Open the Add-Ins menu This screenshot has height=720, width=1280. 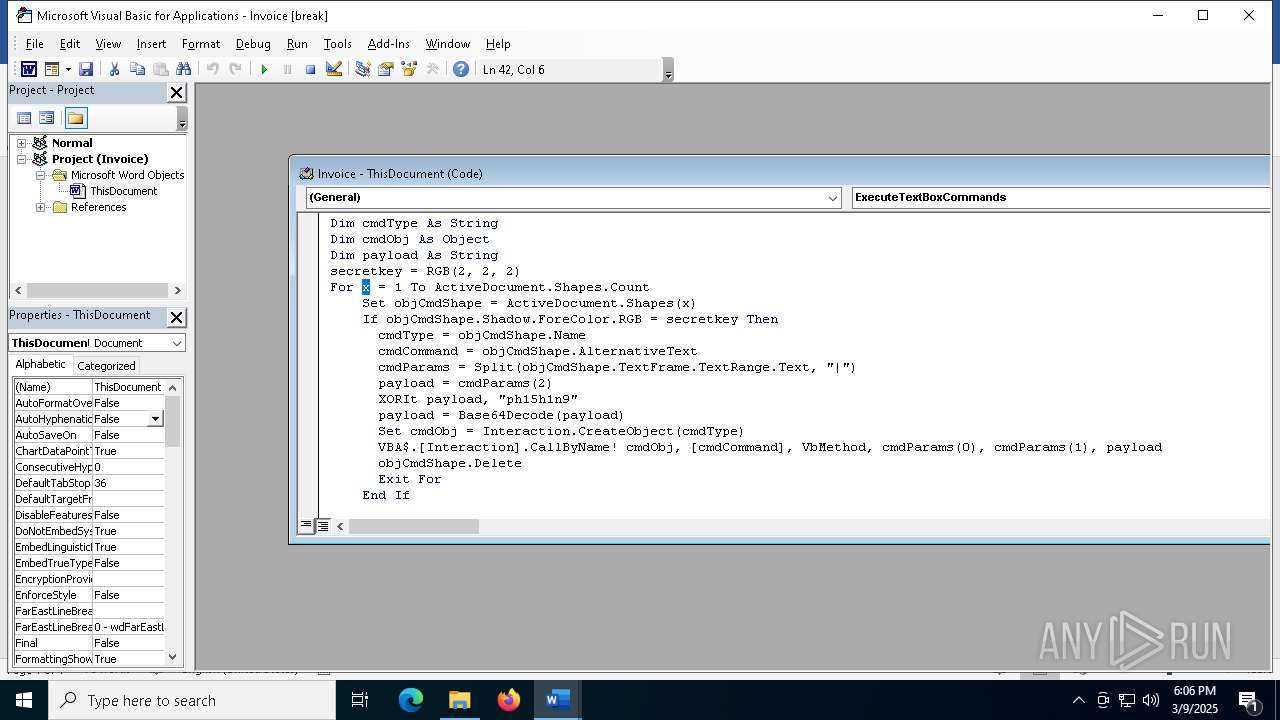click(388, 44)
